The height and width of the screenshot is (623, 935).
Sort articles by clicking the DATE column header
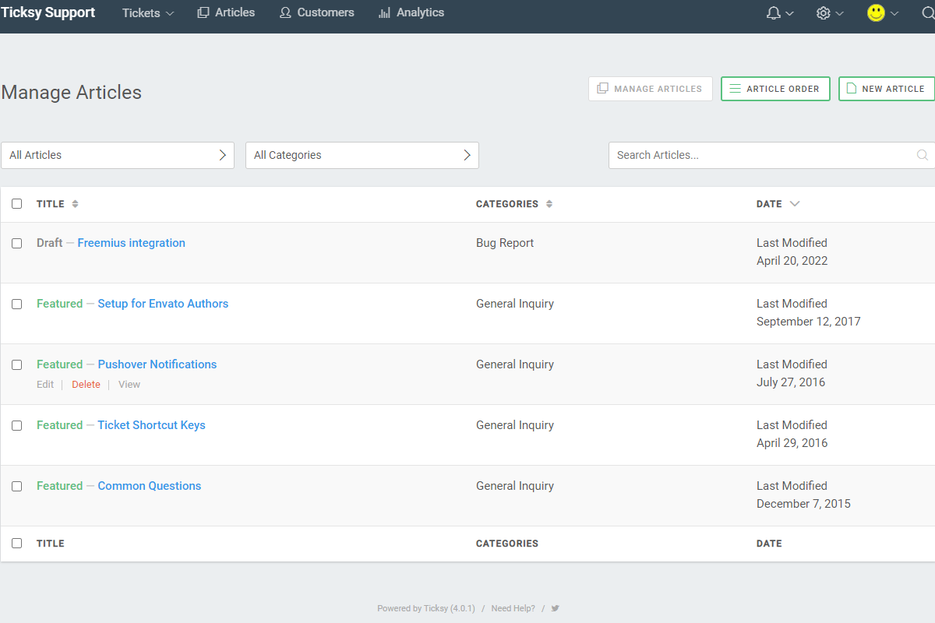click(771, 203)
